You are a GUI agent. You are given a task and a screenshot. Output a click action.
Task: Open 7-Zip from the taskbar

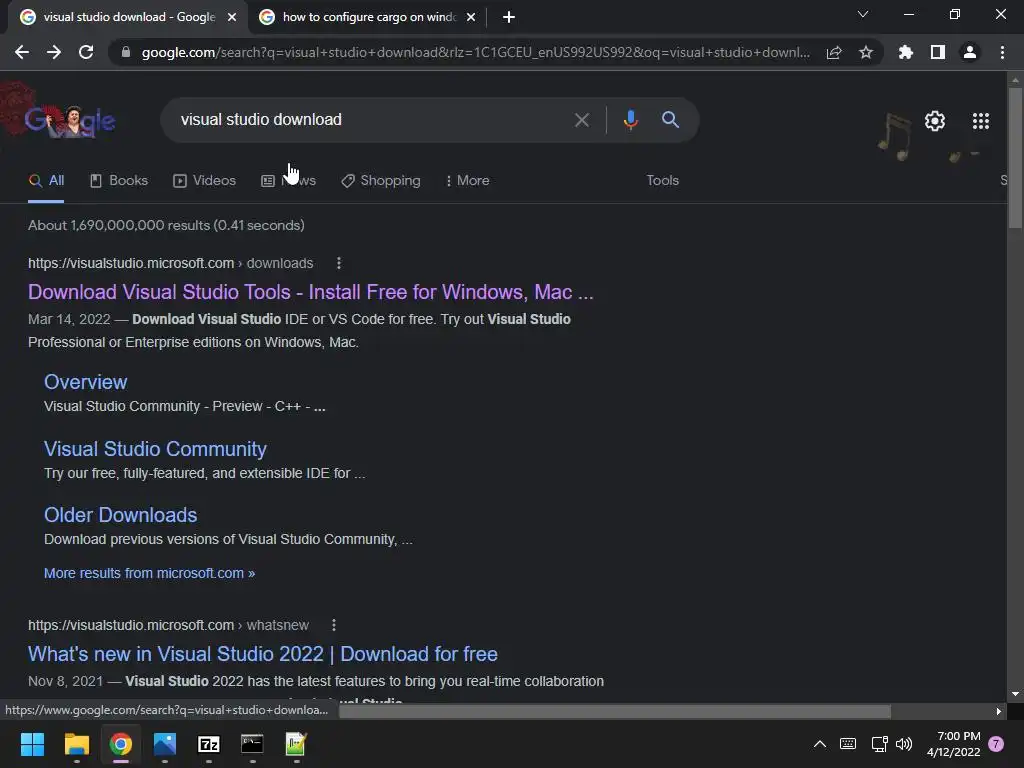208,744
